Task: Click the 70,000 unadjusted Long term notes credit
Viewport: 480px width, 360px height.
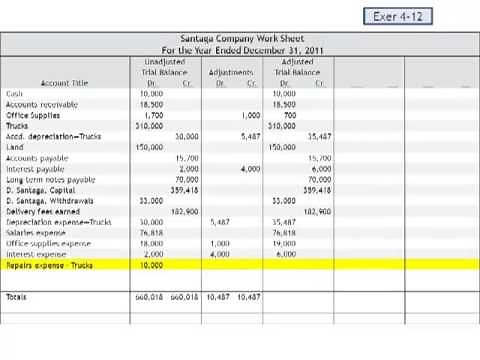Action: coord(187,180)
